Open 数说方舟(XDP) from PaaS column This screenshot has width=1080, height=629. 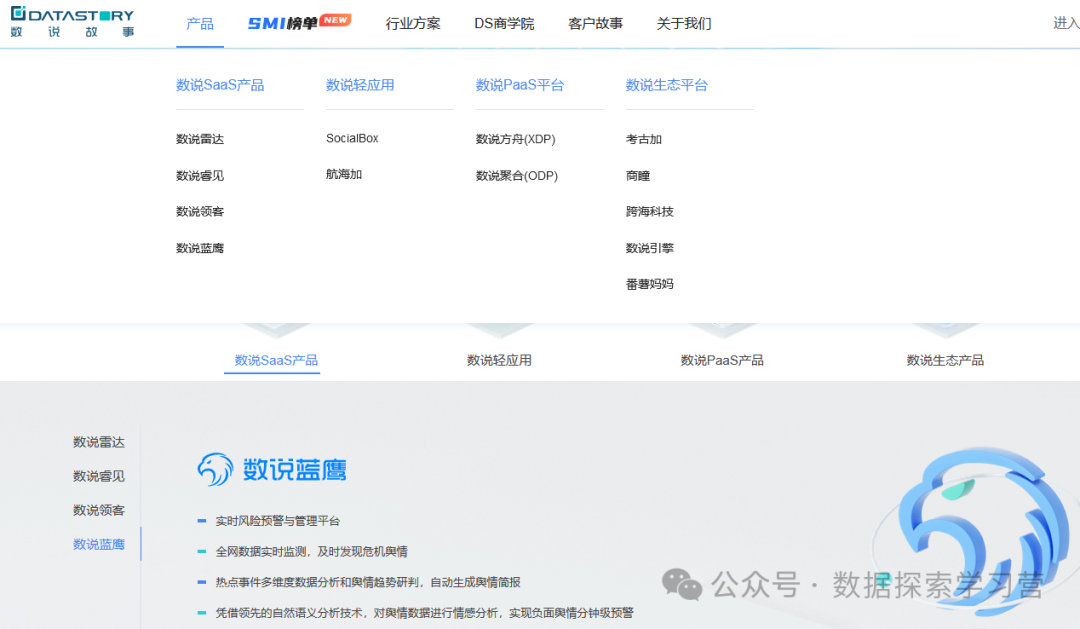(515, 139)
